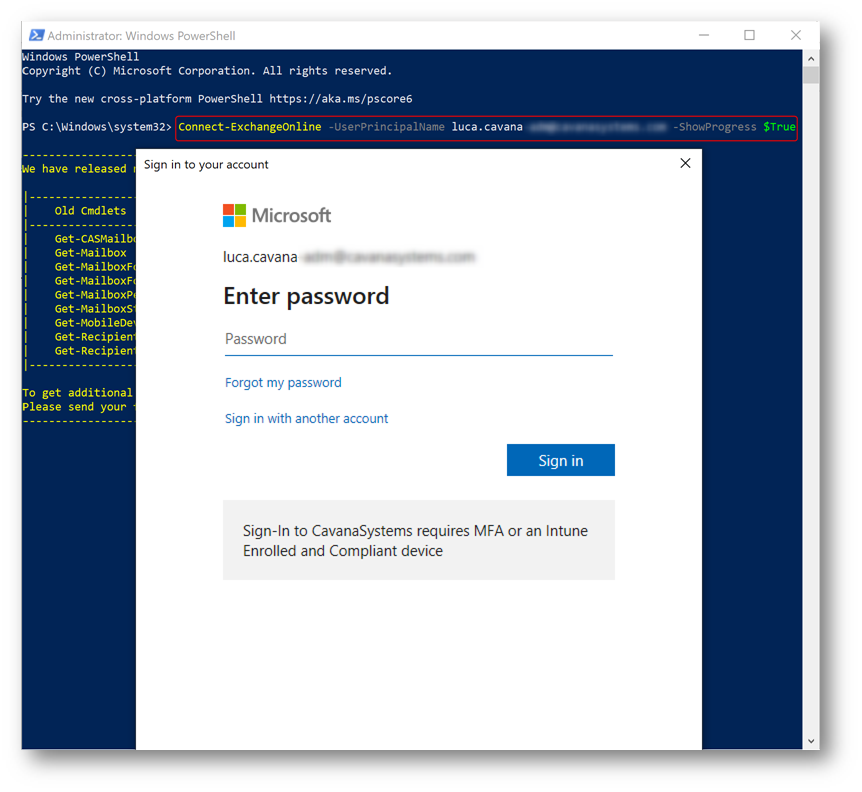Click the Old Cmdlets heading text
Screen dimensions: 862x792
point(90,211)
